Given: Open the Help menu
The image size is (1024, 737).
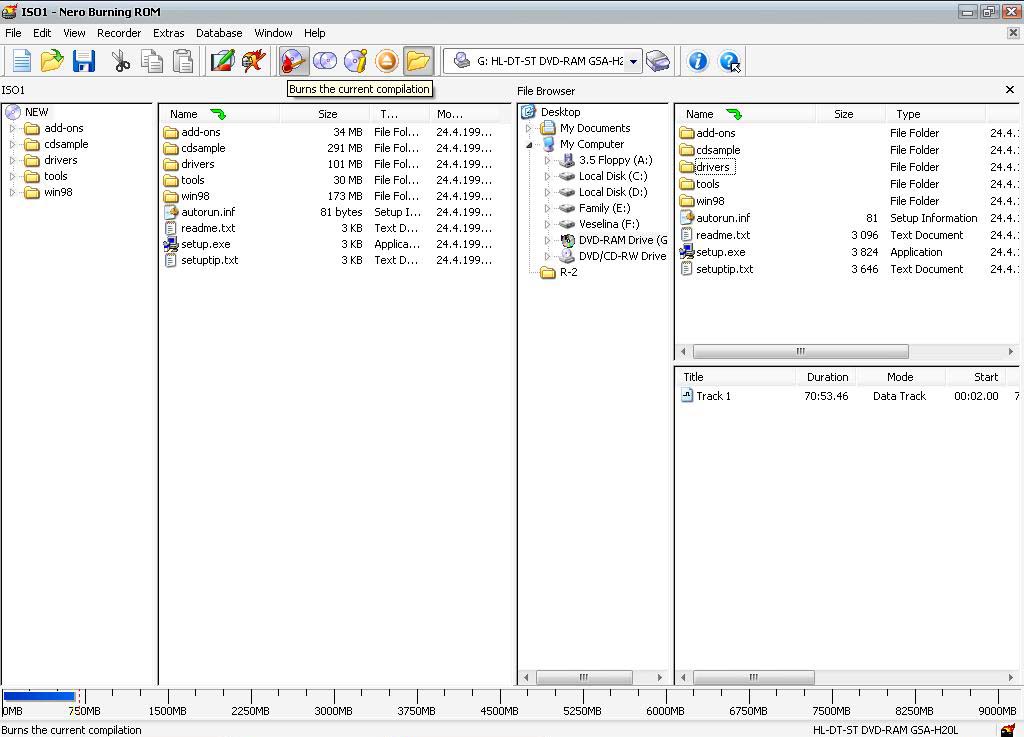Looking at the screenshot, I should 314,33.
